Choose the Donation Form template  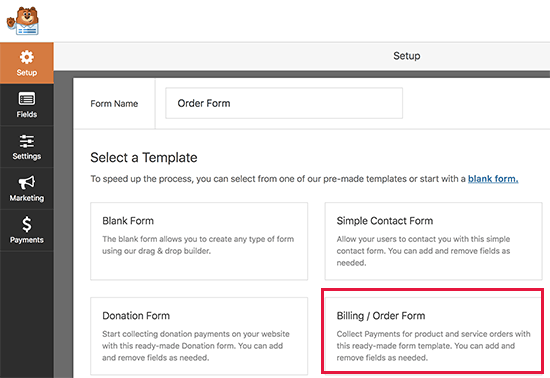point(199,336)
